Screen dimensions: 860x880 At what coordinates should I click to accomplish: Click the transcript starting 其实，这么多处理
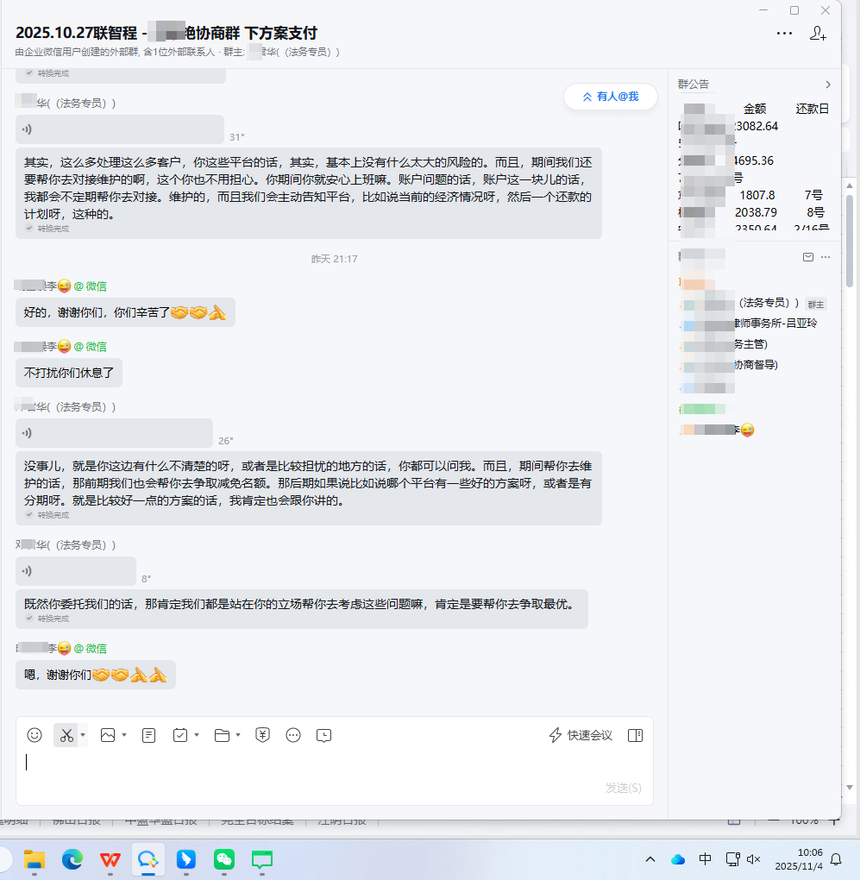[x=308, y=193]
